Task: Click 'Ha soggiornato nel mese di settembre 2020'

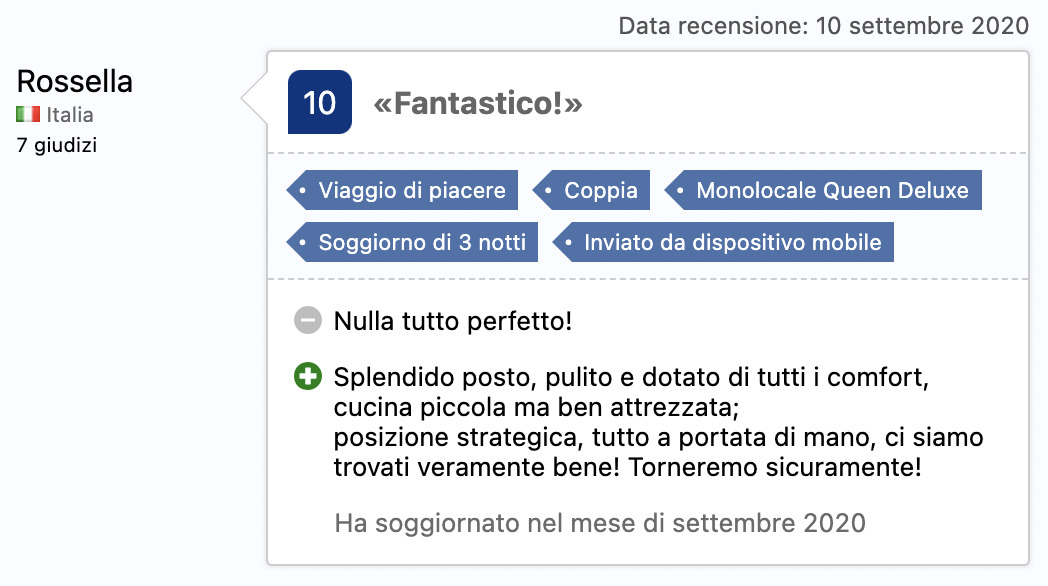Action: click(x=600, y=523)
